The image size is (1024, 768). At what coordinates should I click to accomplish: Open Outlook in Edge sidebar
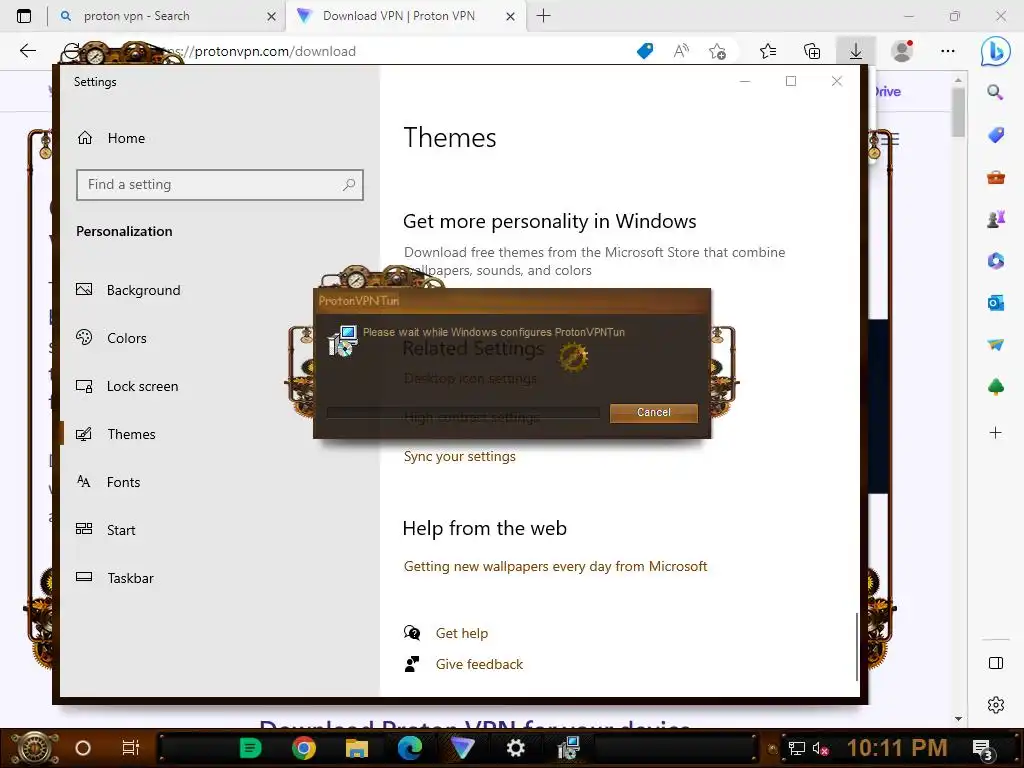995,302
